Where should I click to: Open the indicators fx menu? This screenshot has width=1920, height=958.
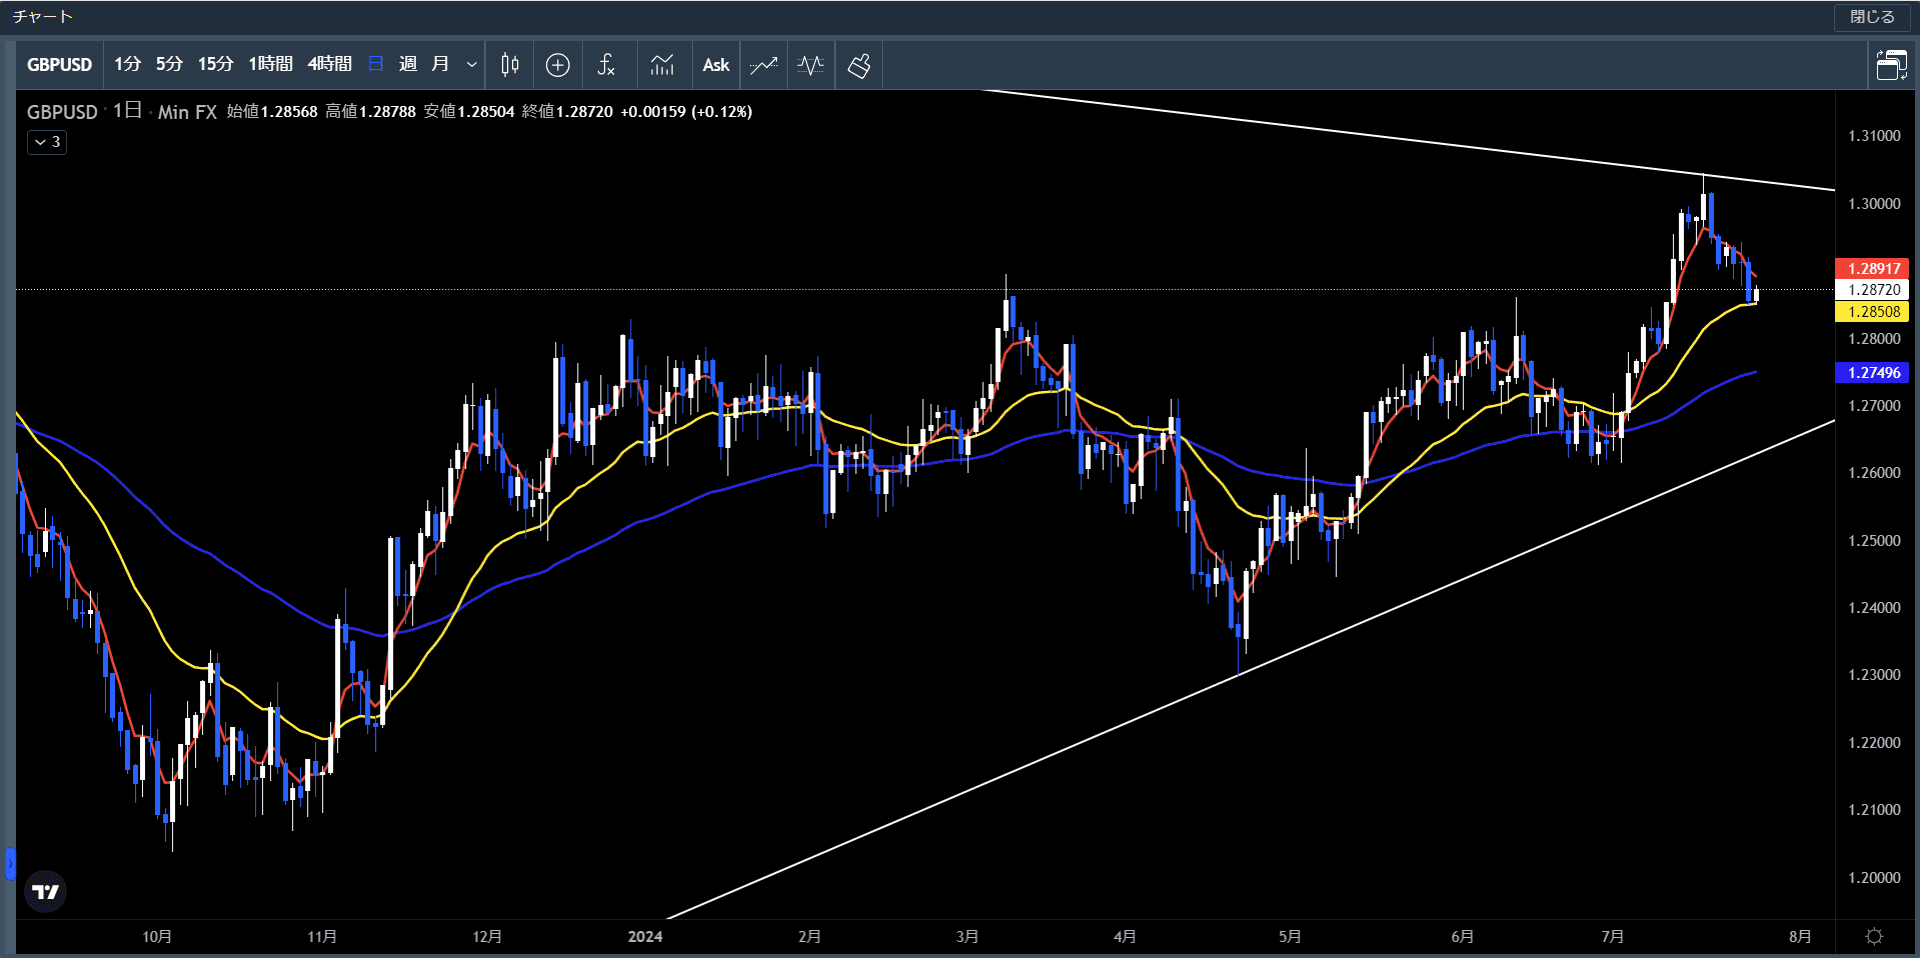tap(606, 65)
